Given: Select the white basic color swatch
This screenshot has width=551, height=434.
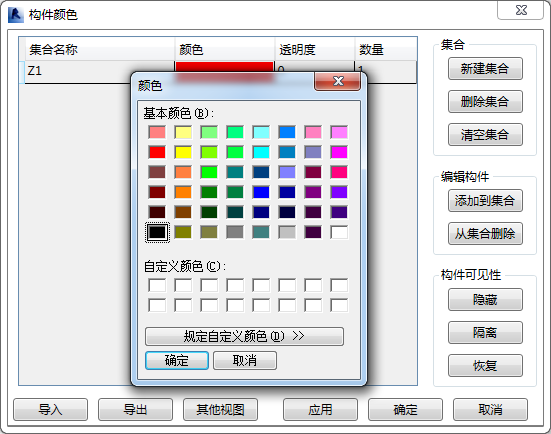Looking at the screenshot, I should point(339,232).
